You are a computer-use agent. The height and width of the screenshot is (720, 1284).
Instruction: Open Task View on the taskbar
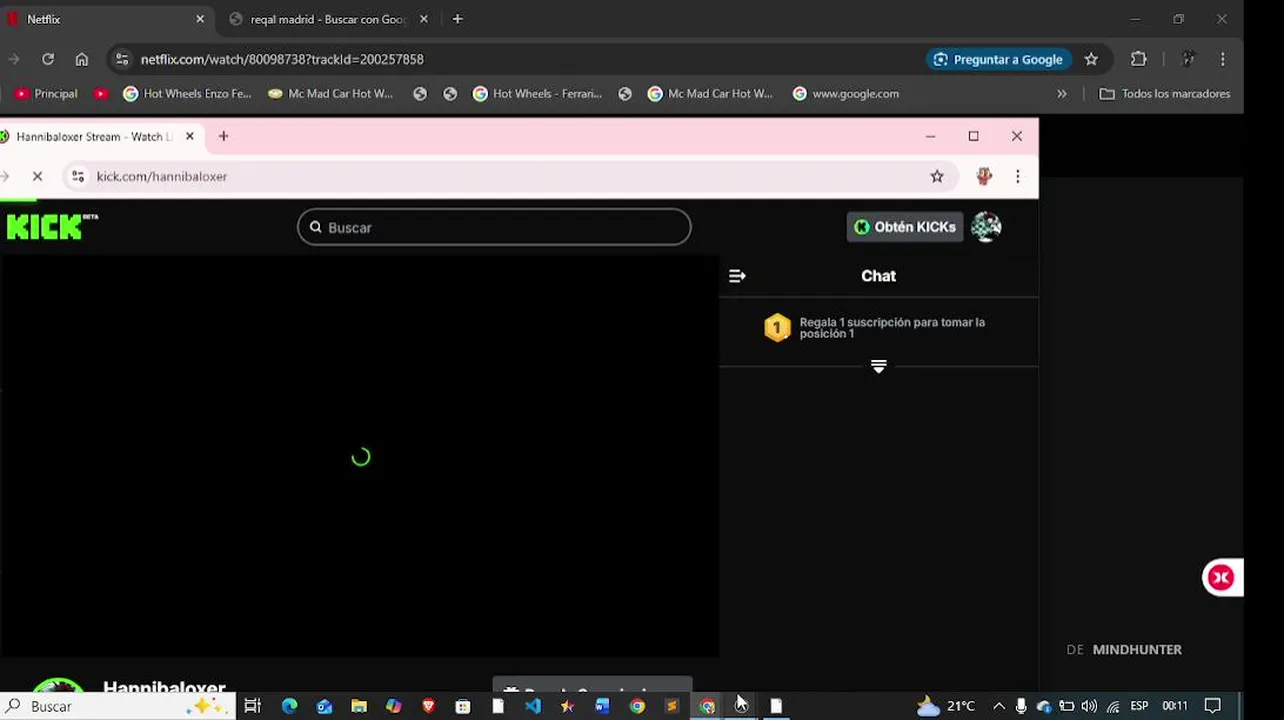click(253, 706)
